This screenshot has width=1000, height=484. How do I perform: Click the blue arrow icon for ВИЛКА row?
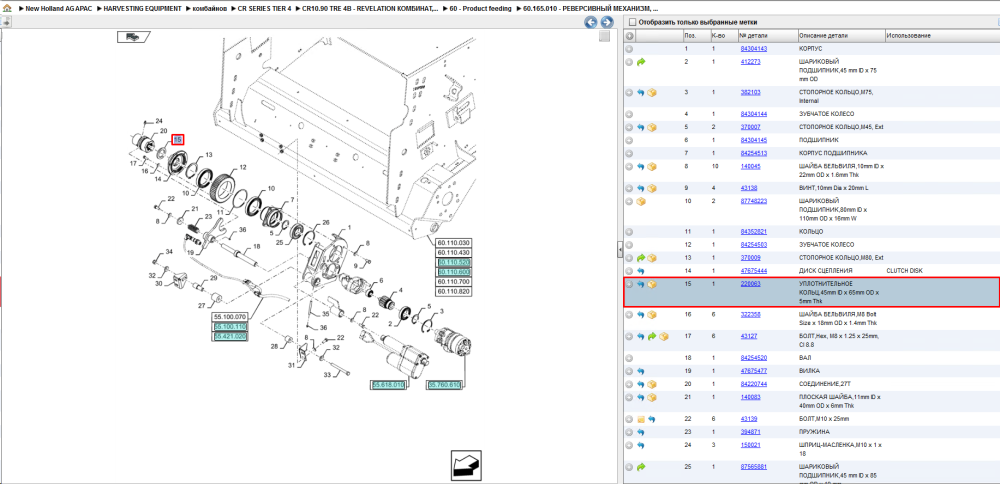(x=642, y=371)
